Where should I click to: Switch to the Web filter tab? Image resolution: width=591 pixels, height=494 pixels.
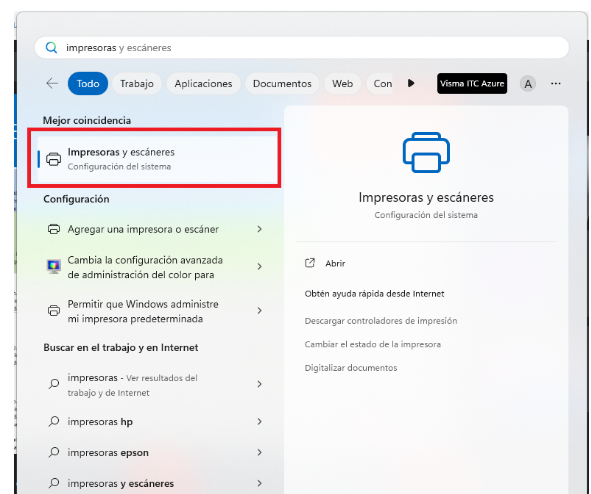(342, 84)
